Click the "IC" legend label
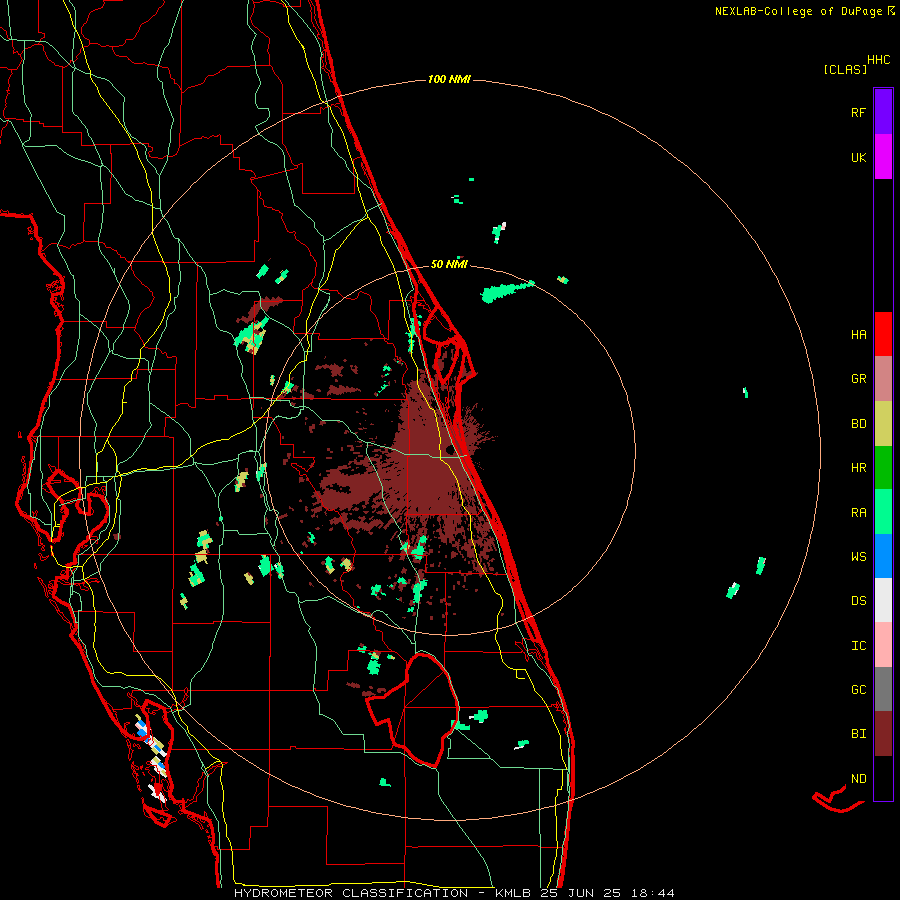 pos(858,645)
